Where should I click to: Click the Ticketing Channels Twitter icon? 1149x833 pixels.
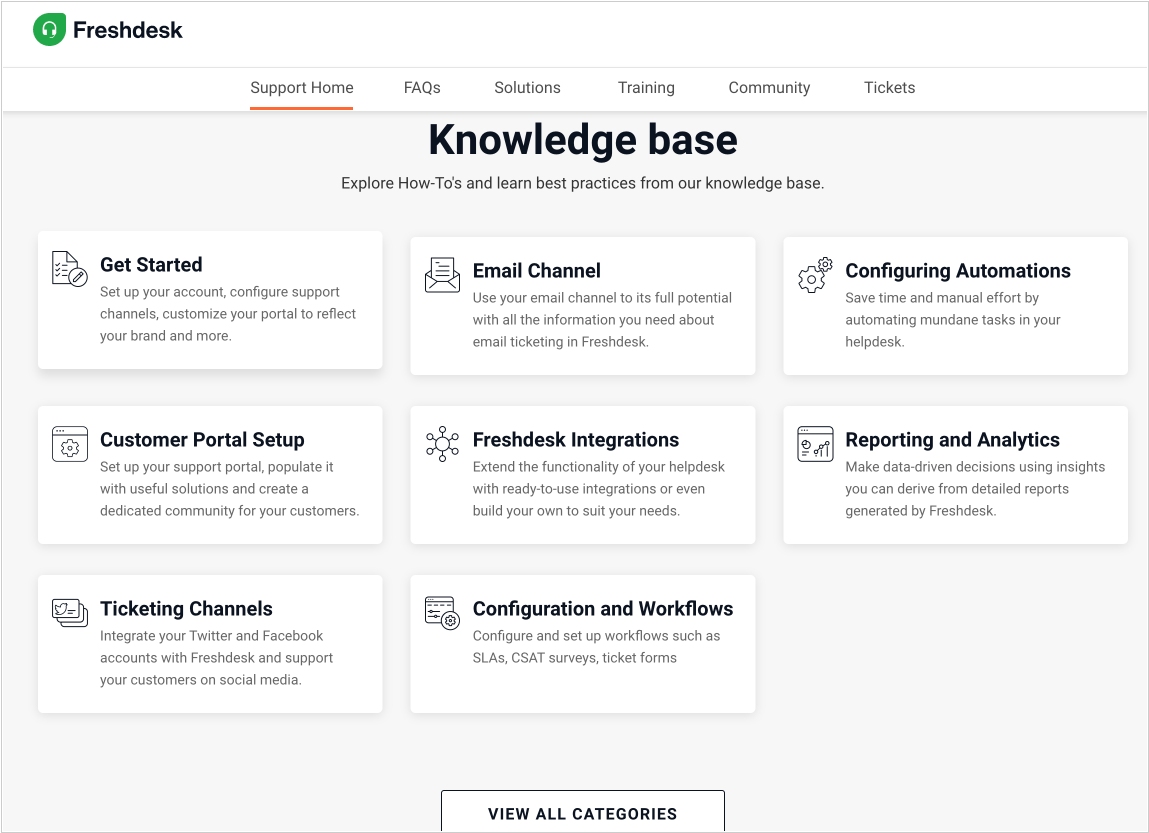click(x=69, y=612)
